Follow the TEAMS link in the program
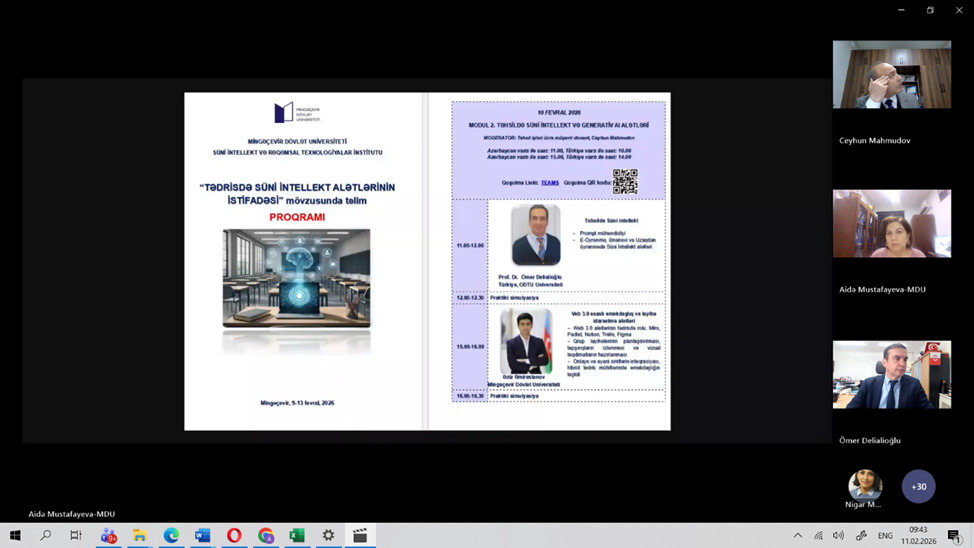Viewport: 974px width, 548px height. coord(550,183)
